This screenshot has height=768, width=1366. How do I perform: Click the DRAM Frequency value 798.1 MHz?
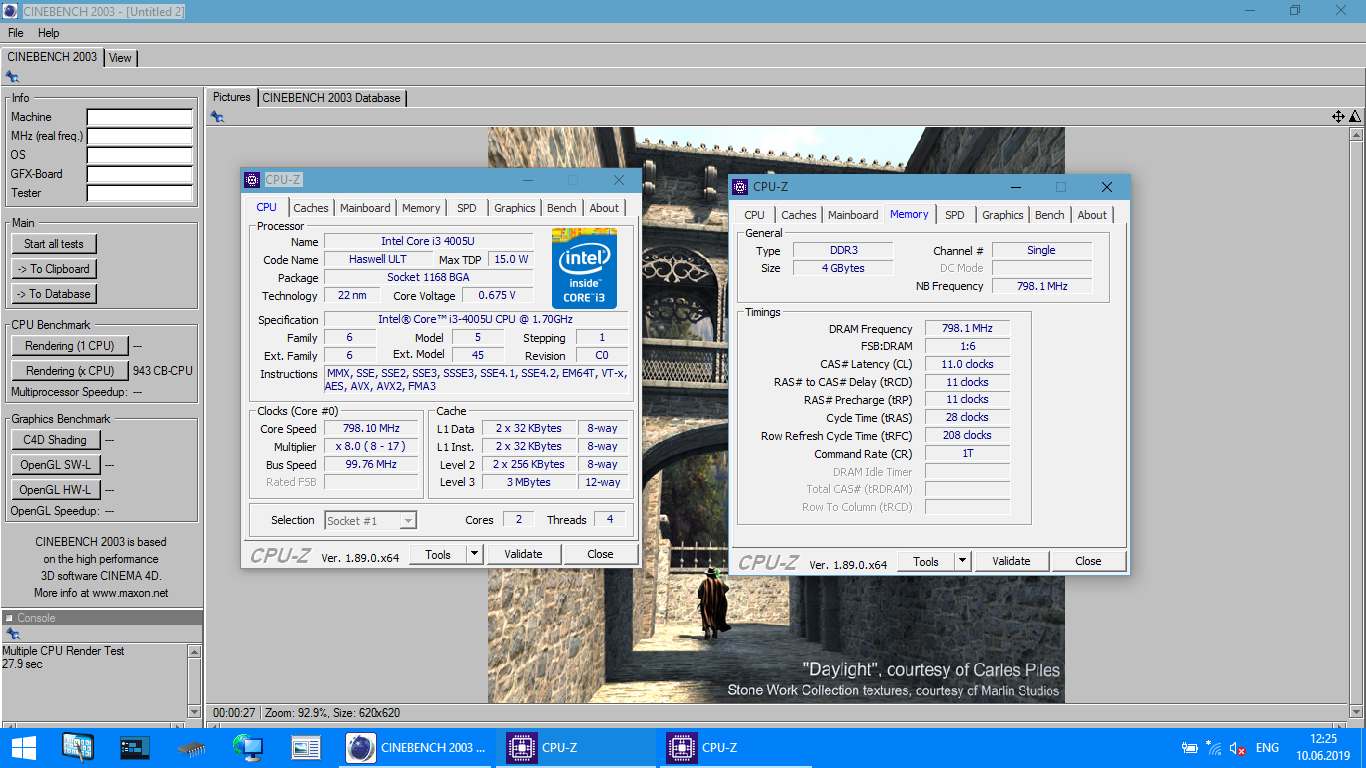pyautogui.click(x=967, y=329)
